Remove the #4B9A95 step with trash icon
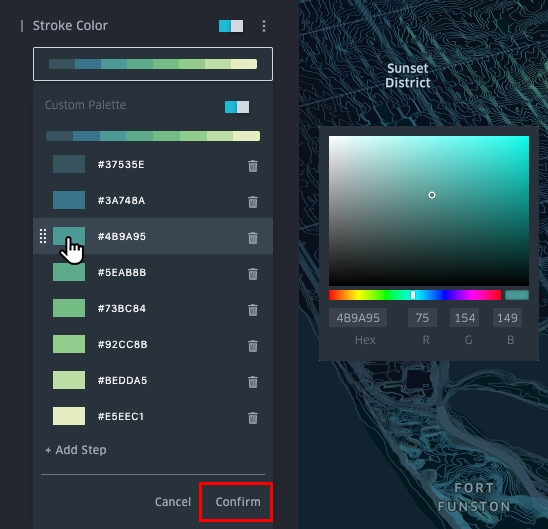This screenshot has width=548, height=529. [253, 238]
